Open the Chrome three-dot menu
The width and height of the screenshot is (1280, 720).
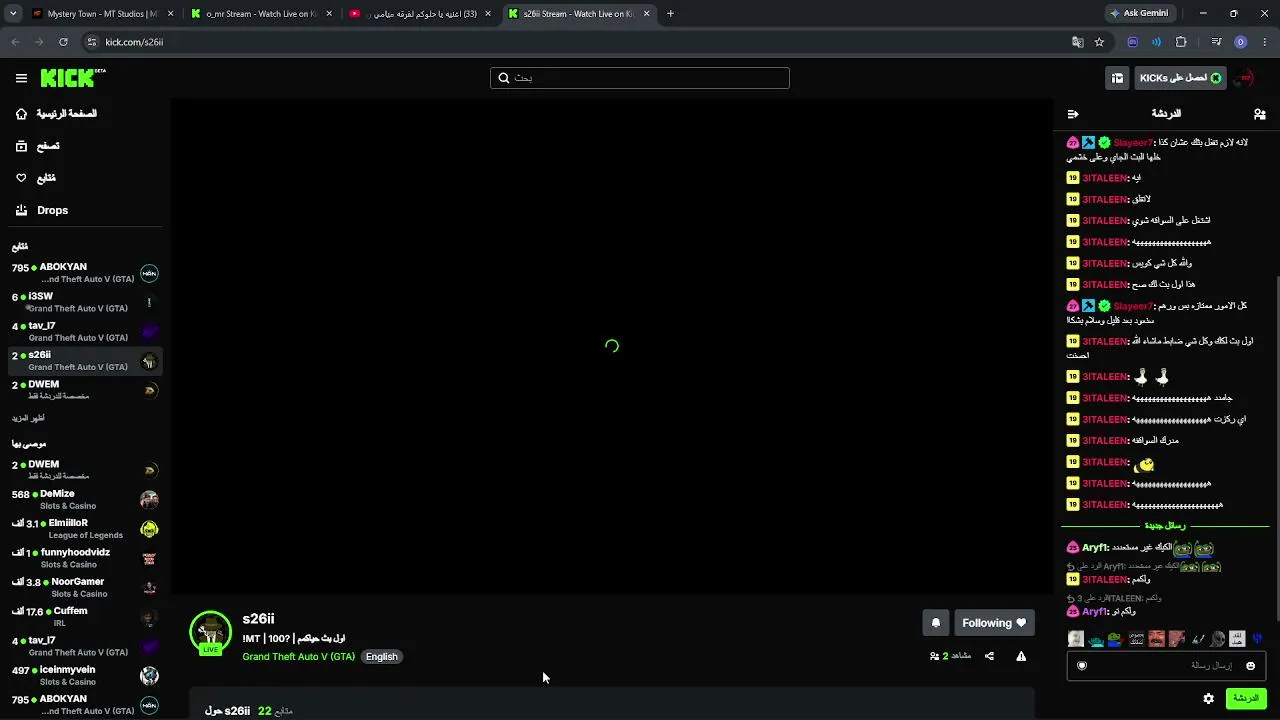point(1265,42)
